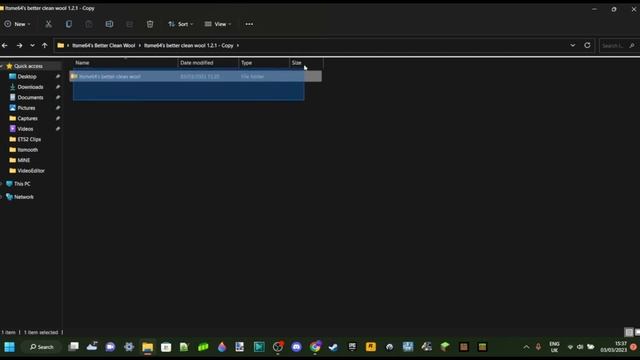Open the MINE folder in sidebar
The height and width of the screenshot is (360, 640).
point(24,160)
